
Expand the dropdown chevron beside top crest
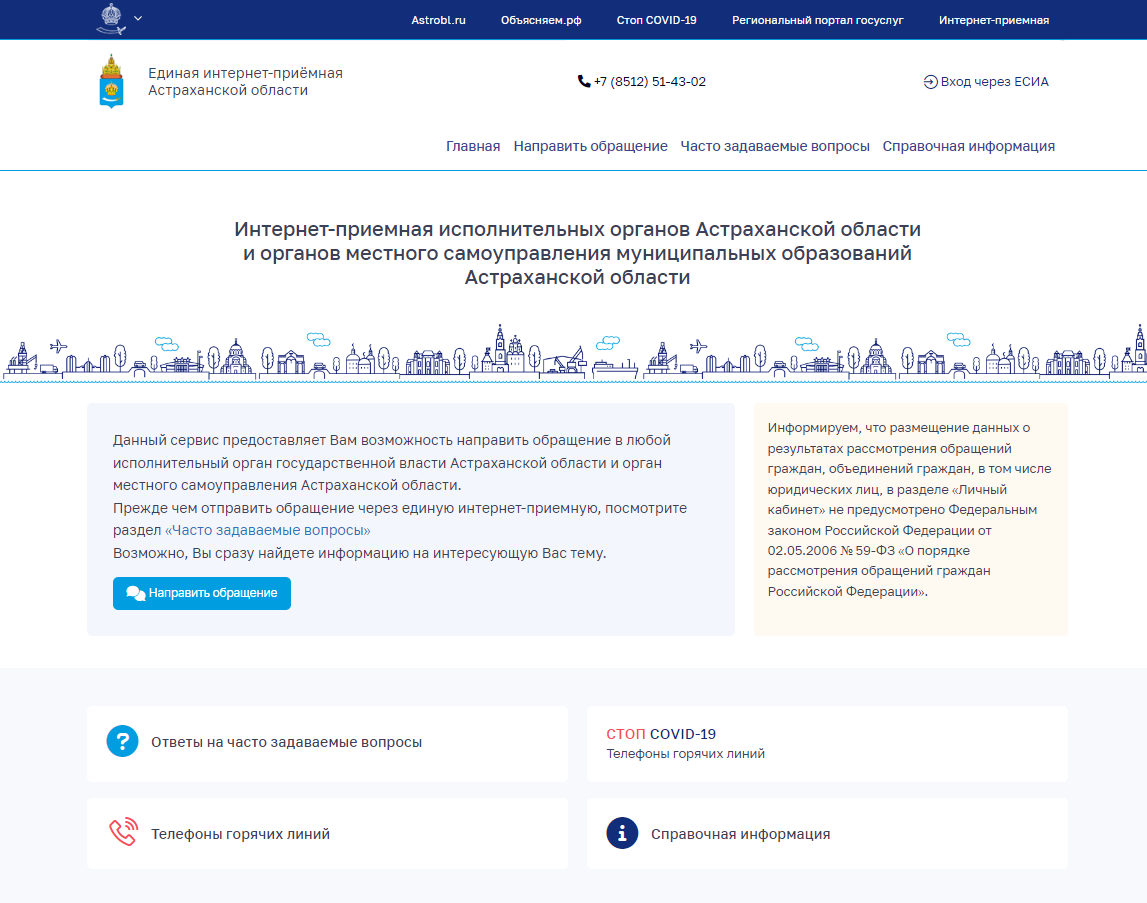pyautogui.click(x=138, y=18)
